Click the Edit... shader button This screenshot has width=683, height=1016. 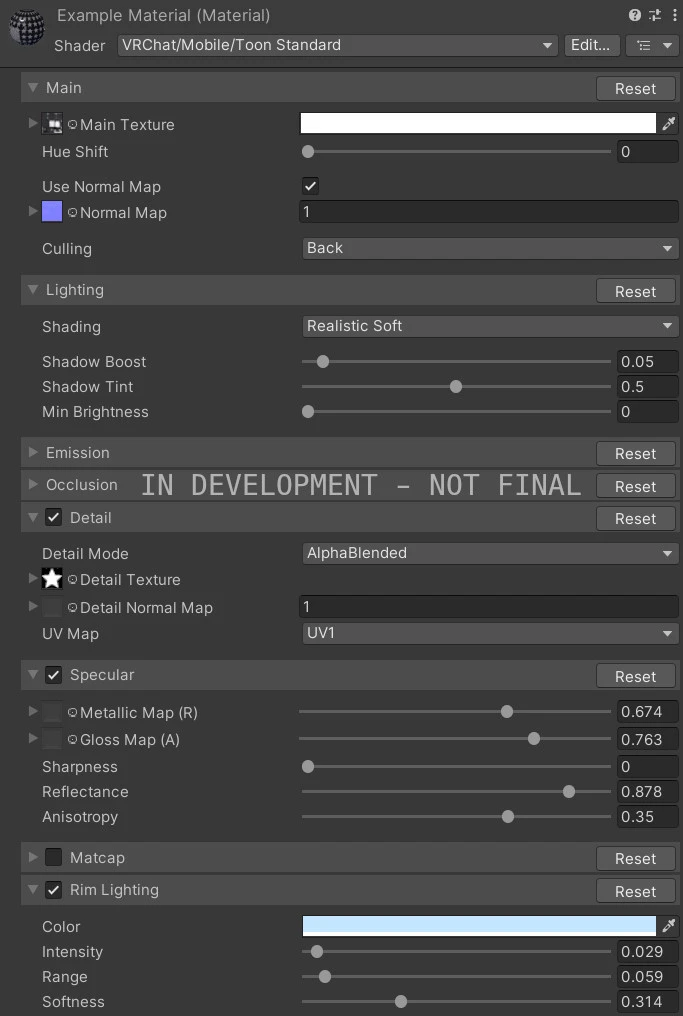pyautogui.click(x=592, y=45)
